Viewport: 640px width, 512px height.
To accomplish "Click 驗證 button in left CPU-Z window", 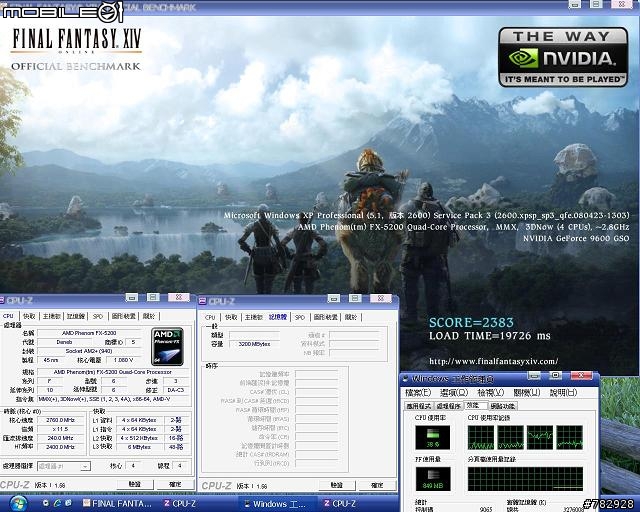I will click(135, 484).
